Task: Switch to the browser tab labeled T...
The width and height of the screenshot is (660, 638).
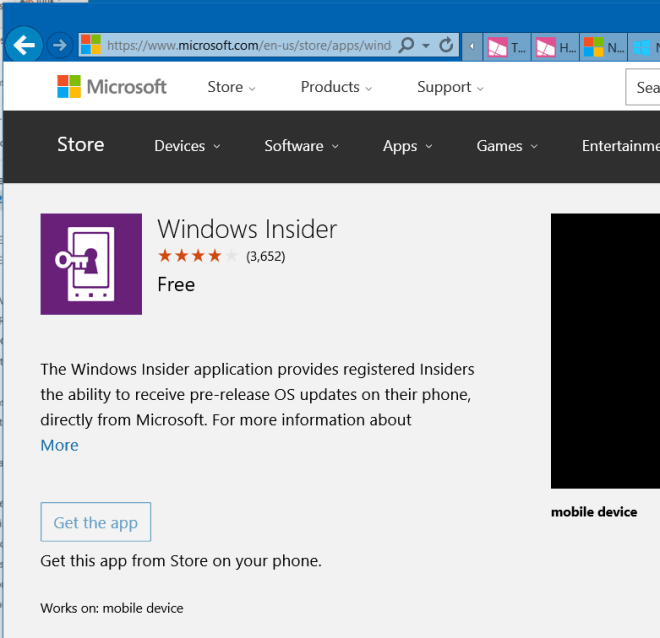Action: coord(507,48)
